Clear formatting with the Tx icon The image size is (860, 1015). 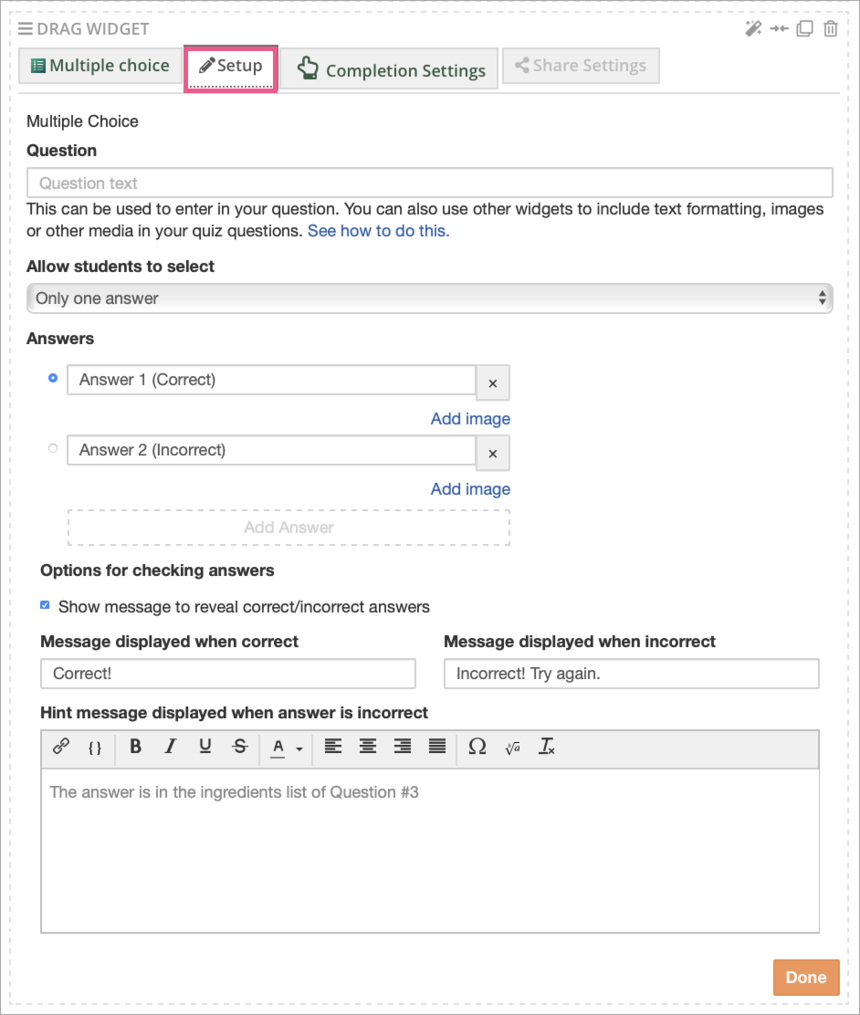click(x=546, y=747)
